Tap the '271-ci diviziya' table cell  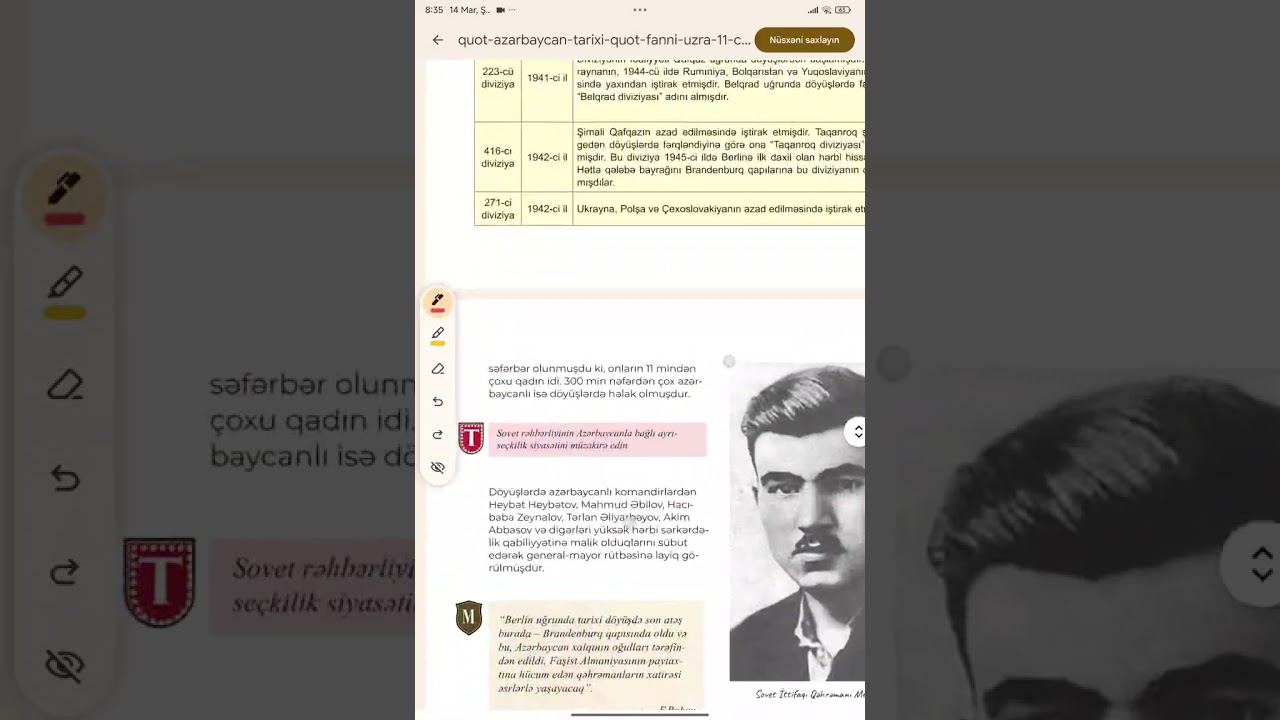coord(497,209)
